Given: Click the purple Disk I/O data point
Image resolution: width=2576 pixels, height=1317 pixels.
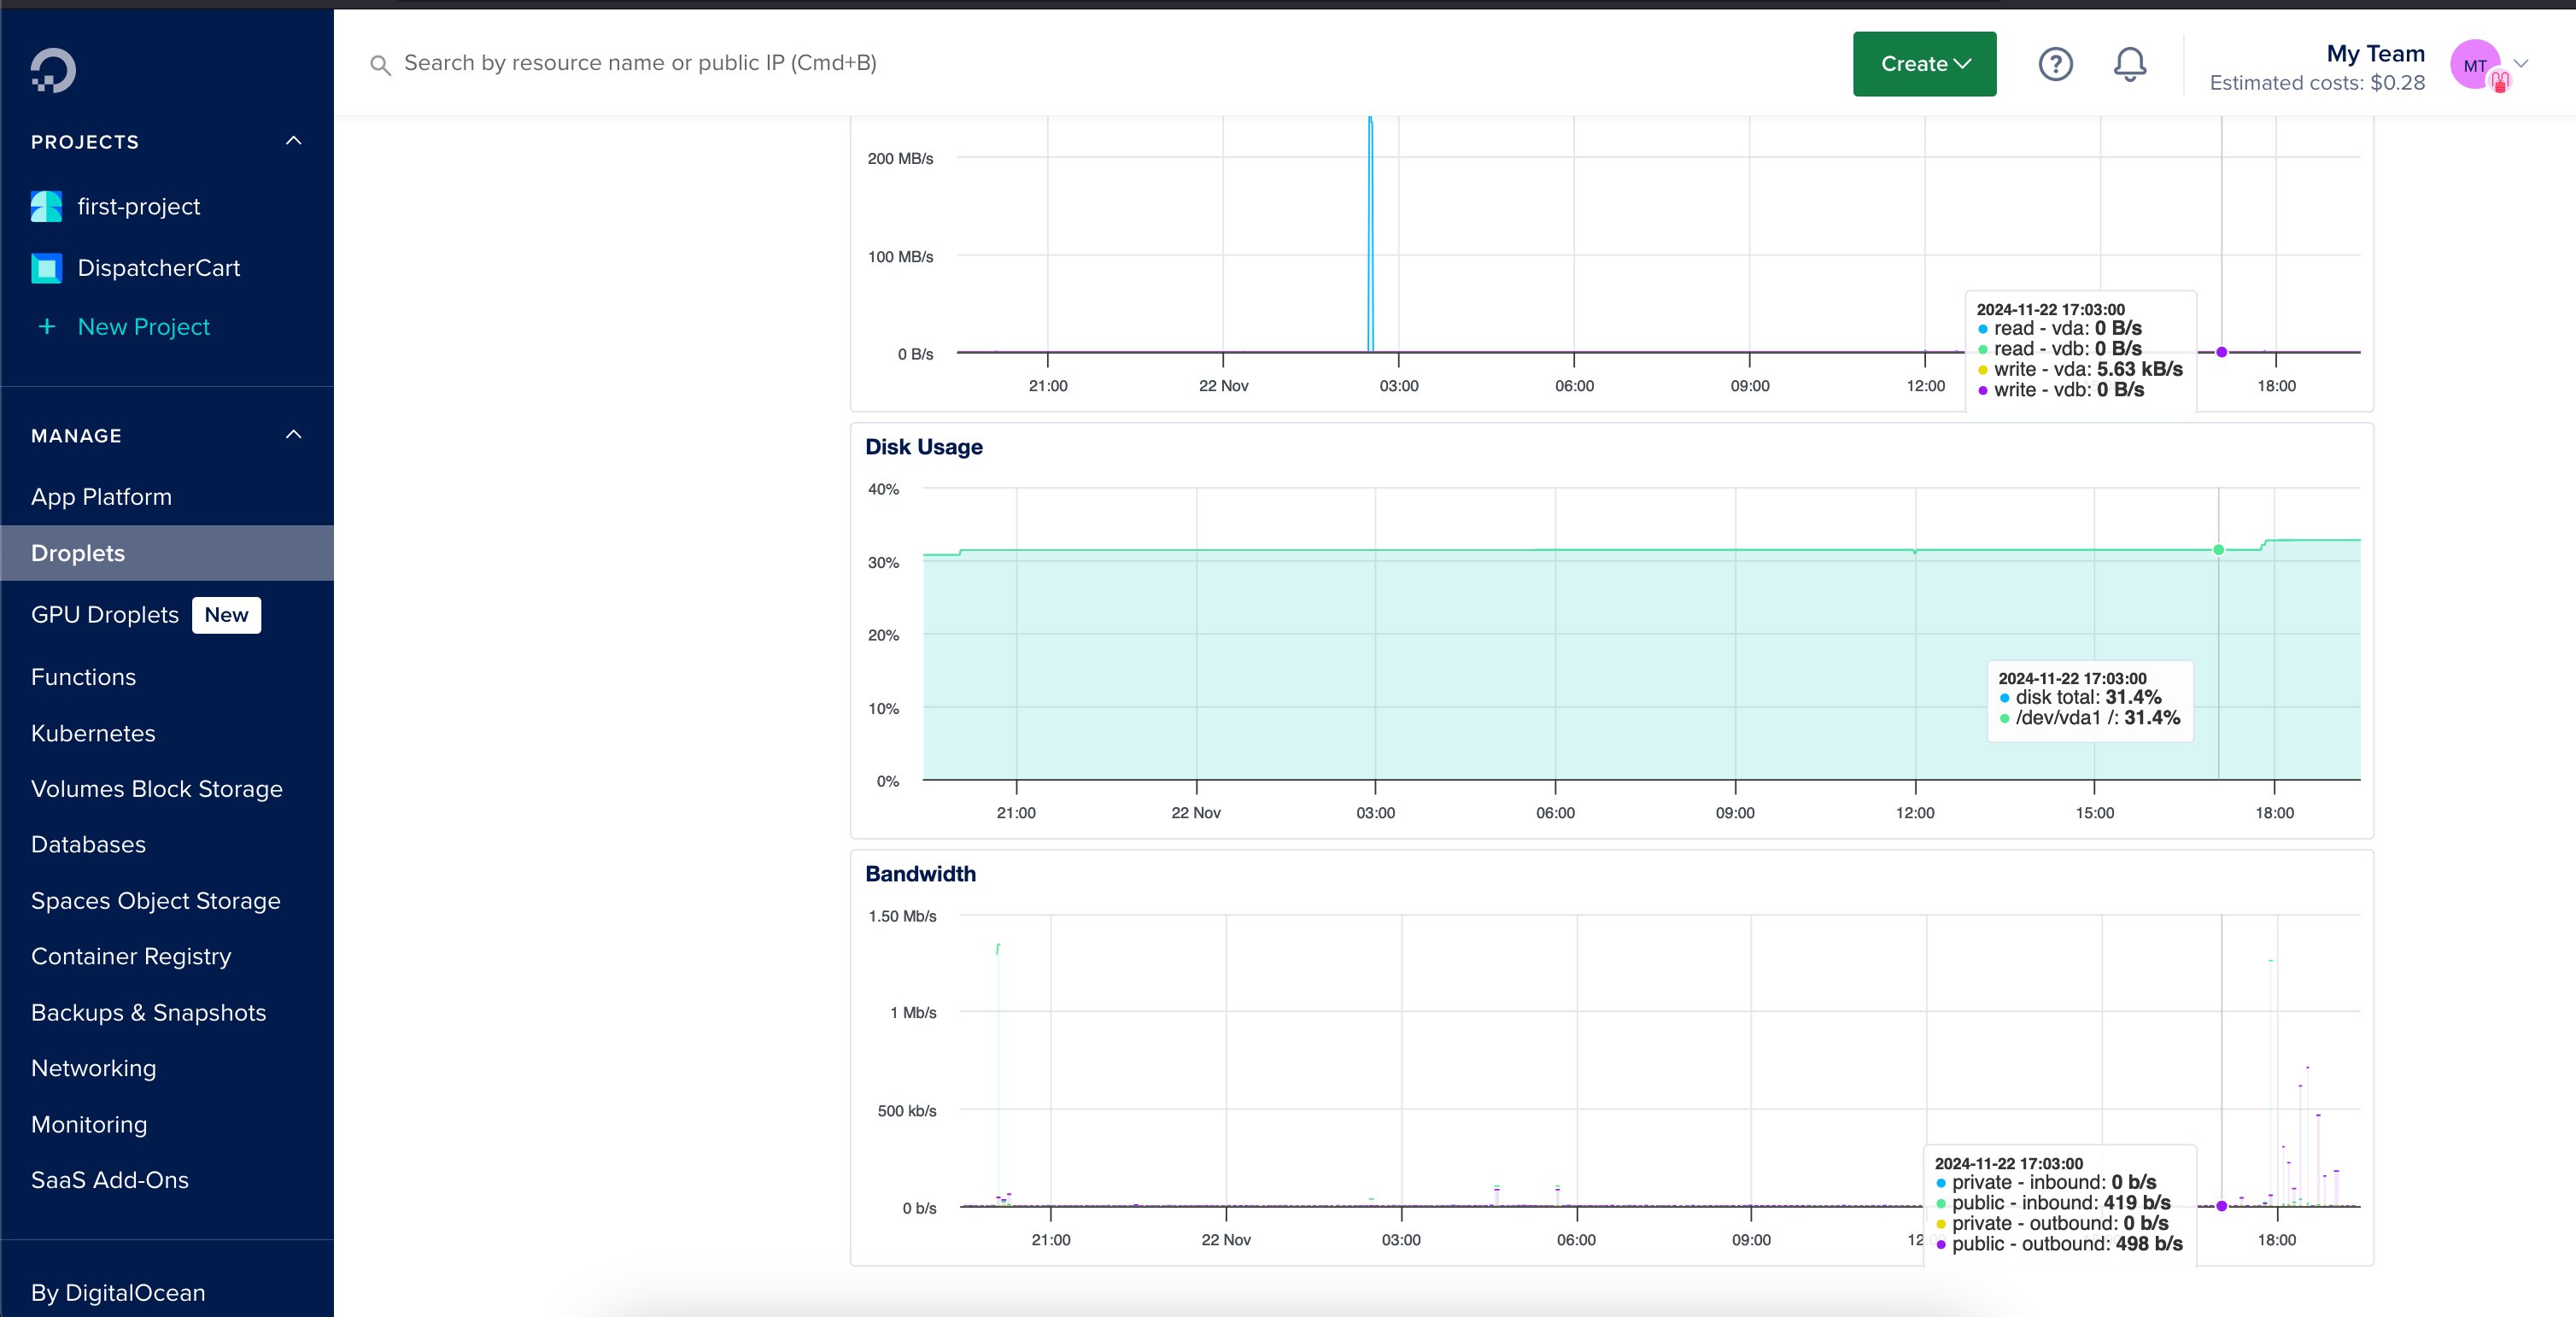Looking at the screenshot, I should [x=2221, y=352].
